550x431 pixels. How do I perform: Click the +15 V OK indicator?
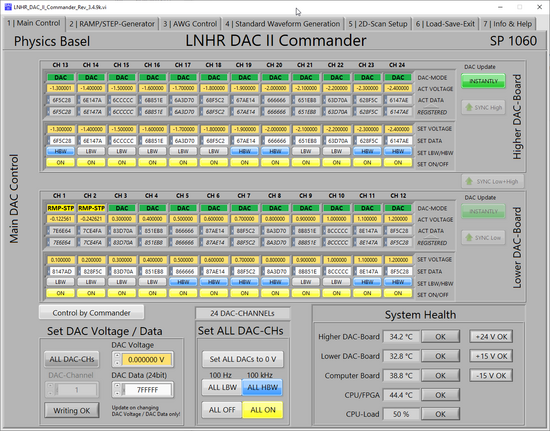pyautogui.click(x=491, y=356)
